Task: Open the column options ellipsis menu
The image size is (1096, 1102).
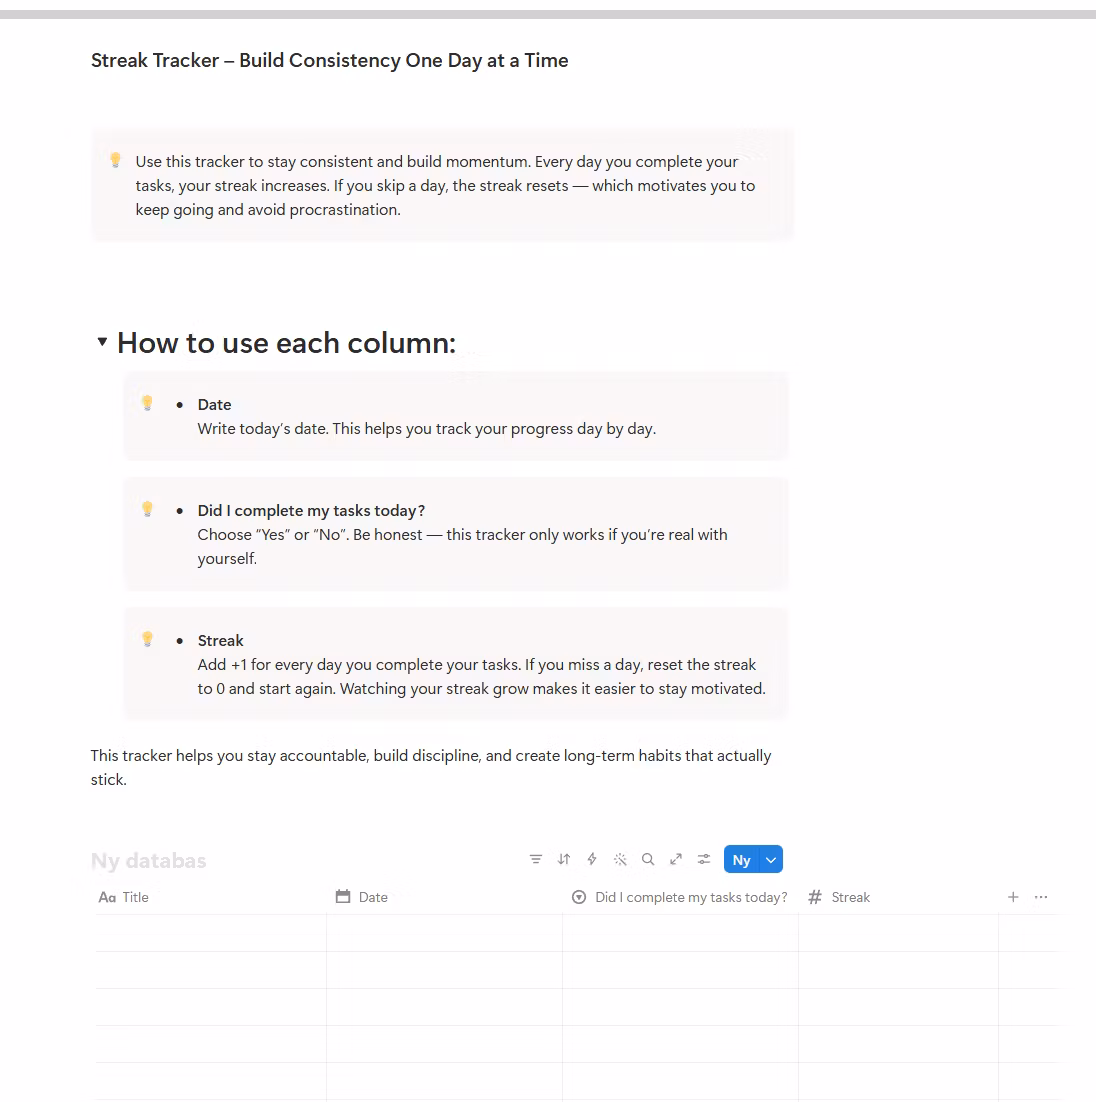Action: coord(1041,897)
